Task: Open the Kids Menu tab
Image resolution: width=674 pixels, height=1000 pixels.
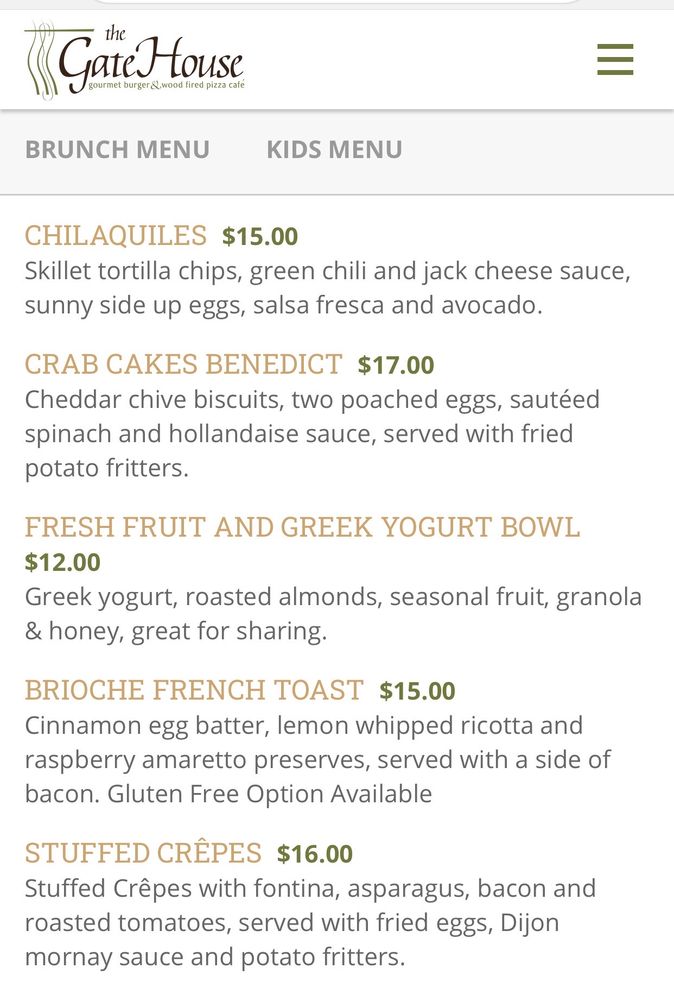Action: [x=334, y=149]
